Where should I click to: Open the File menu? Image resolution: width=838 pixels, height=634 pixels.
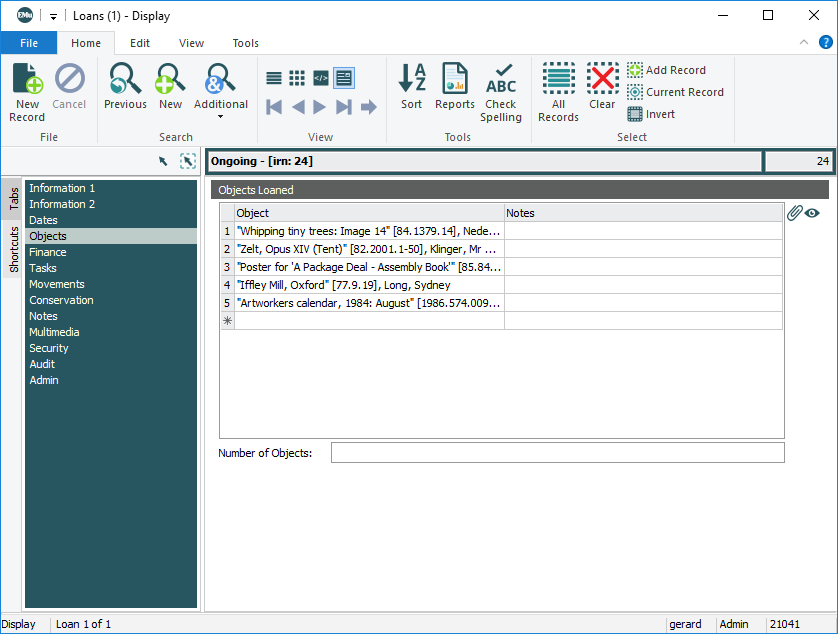click(29, 43)
